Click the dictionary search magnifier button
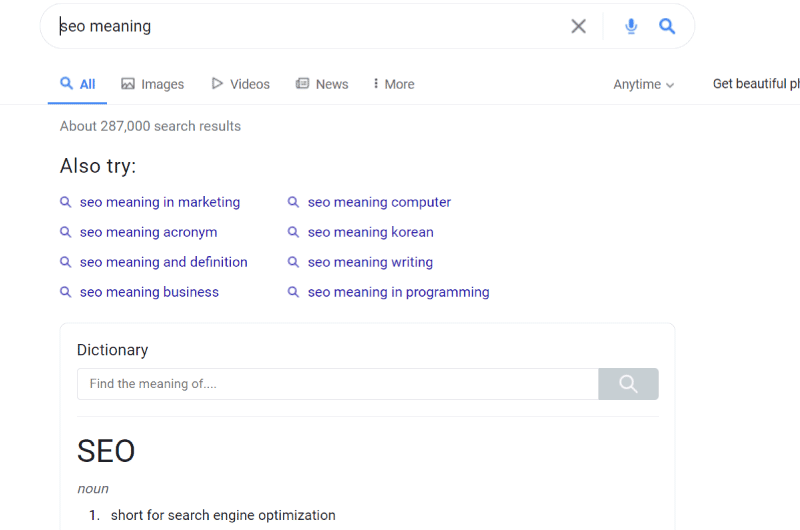 628,384
